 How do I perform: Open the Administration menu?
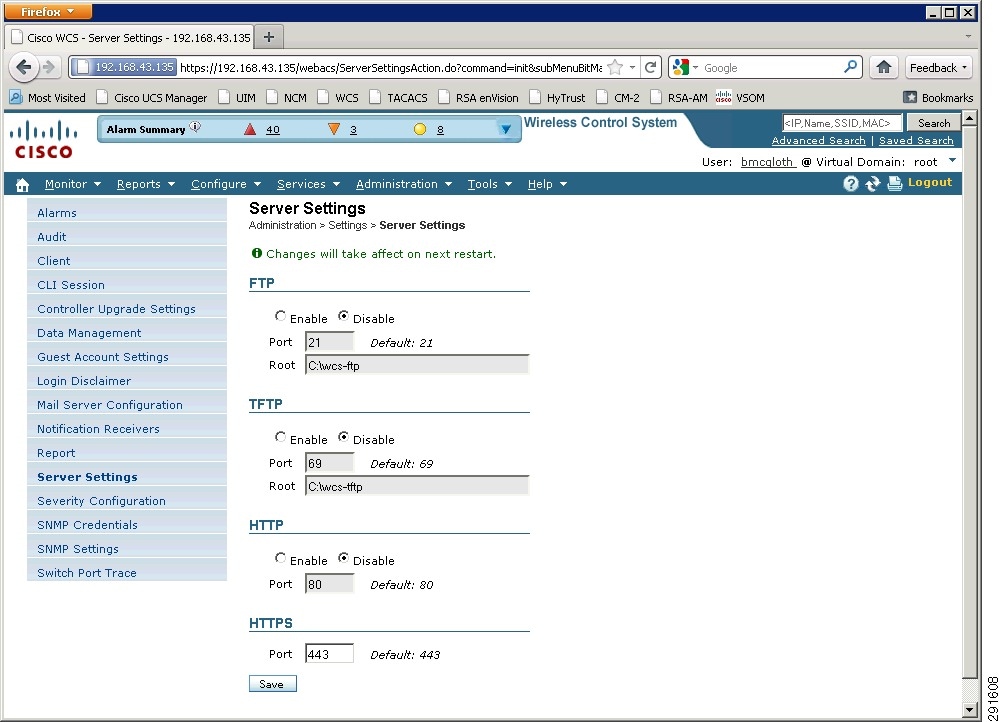point(403,184)
